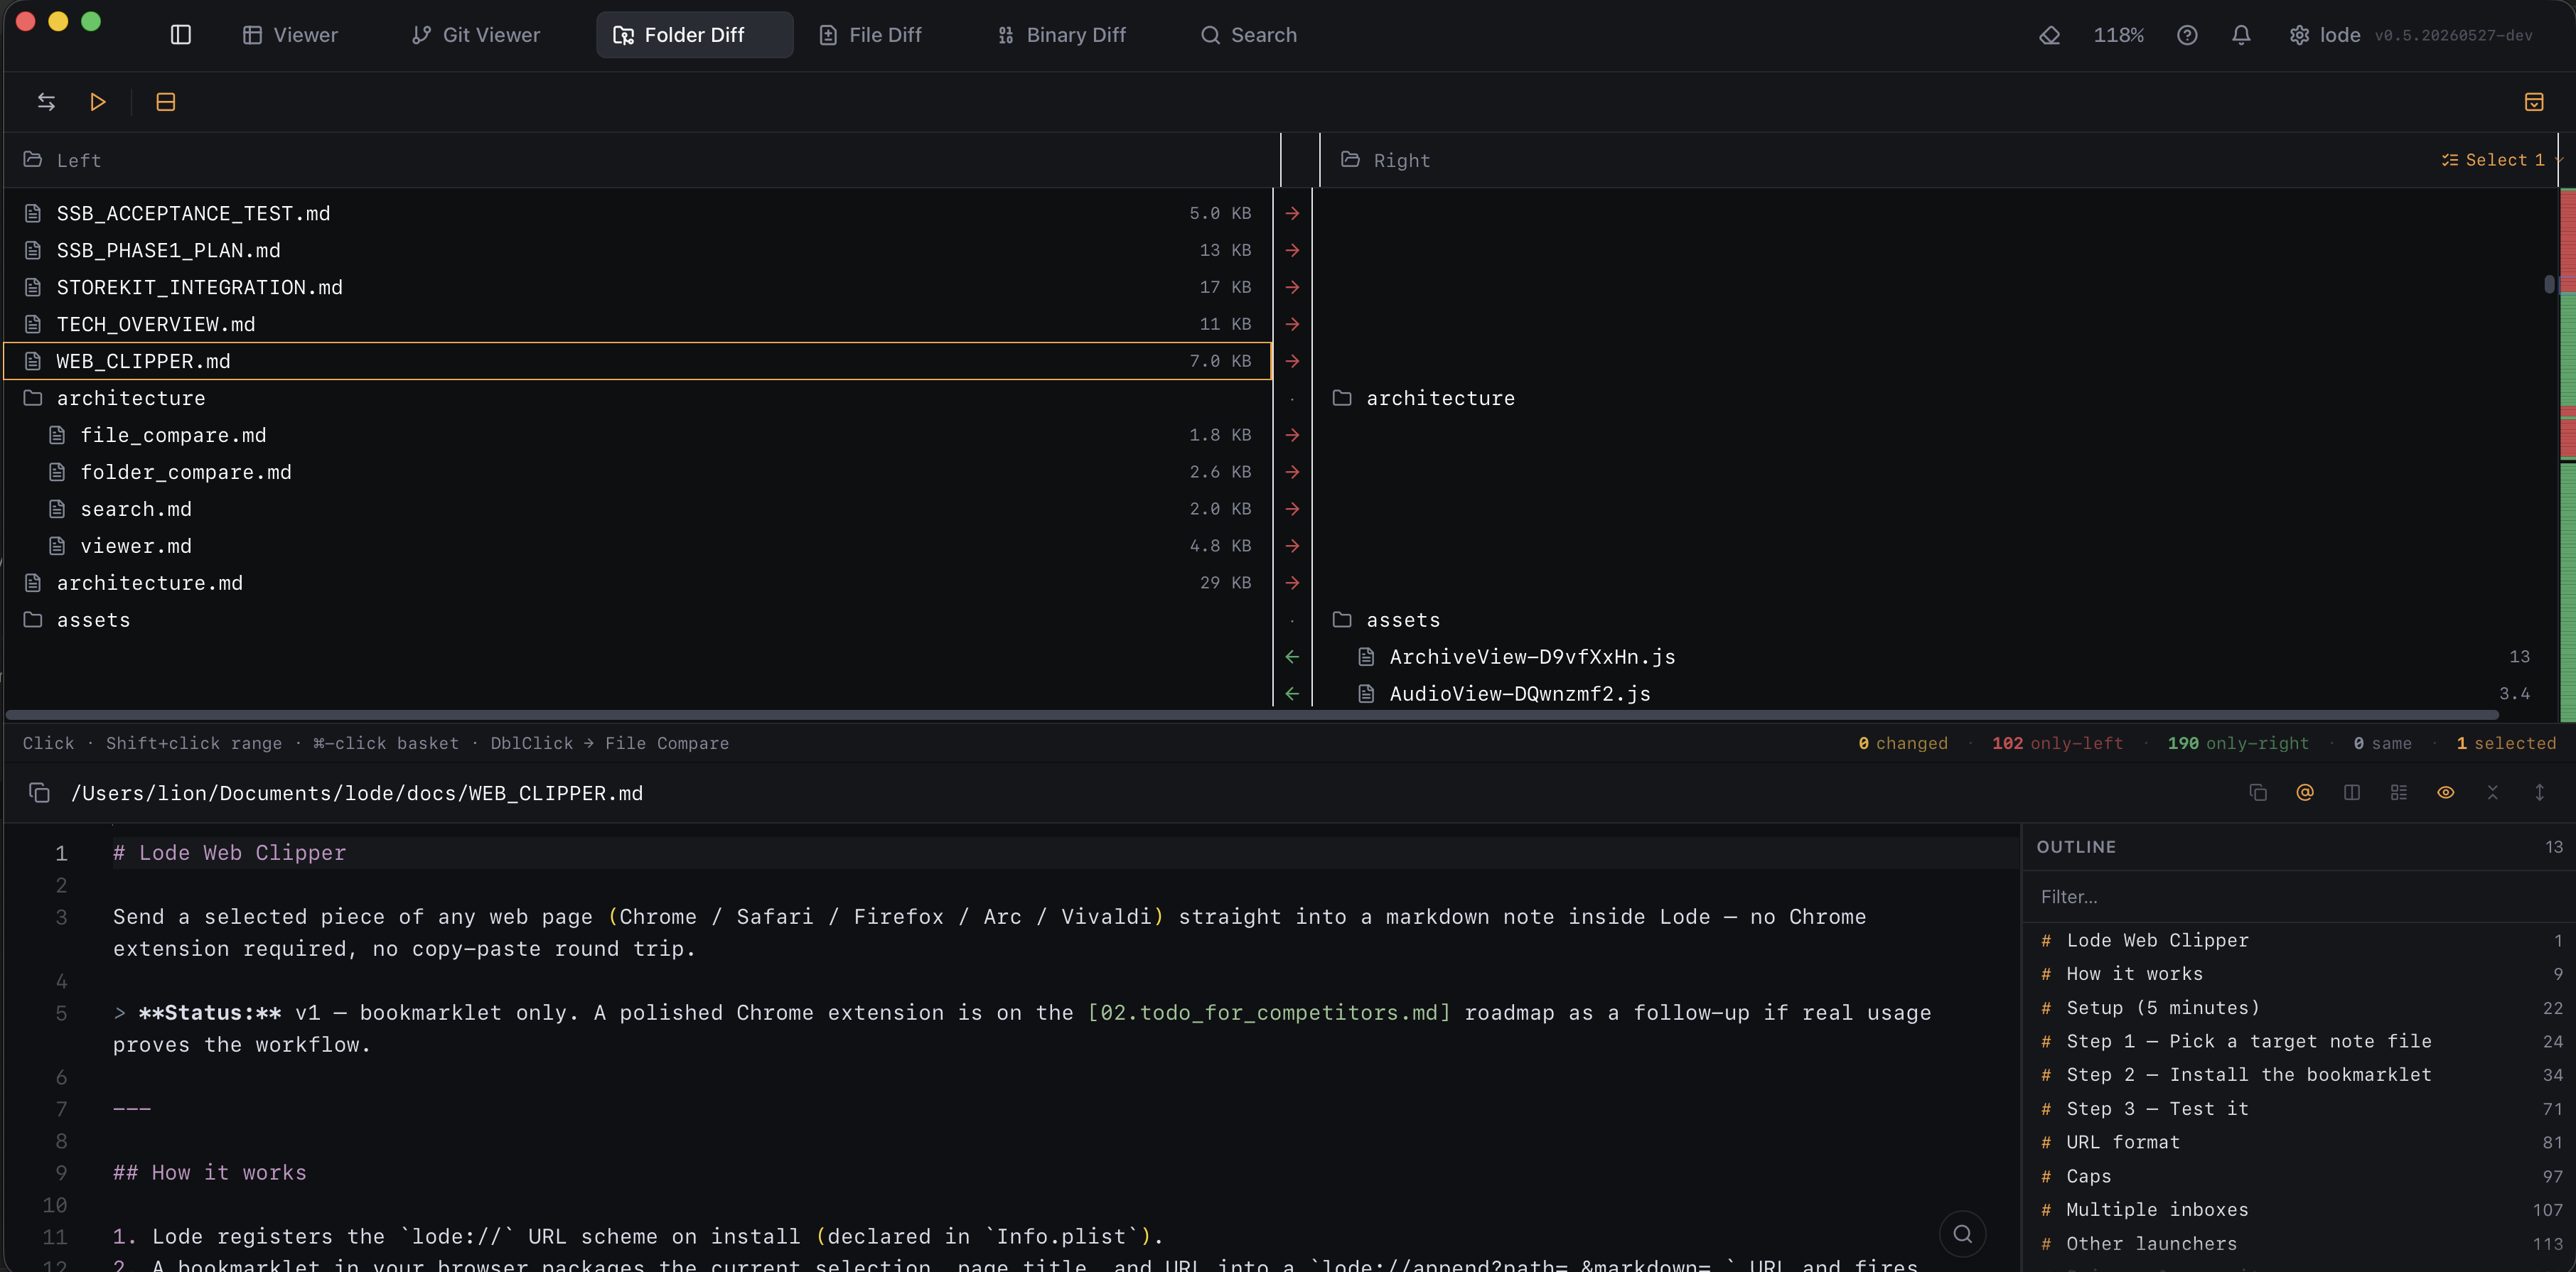The image size is (2576, 1272).
Task: Select STOREKIT_INTEGRATION.md file row
Action: (x=637, y=287)
